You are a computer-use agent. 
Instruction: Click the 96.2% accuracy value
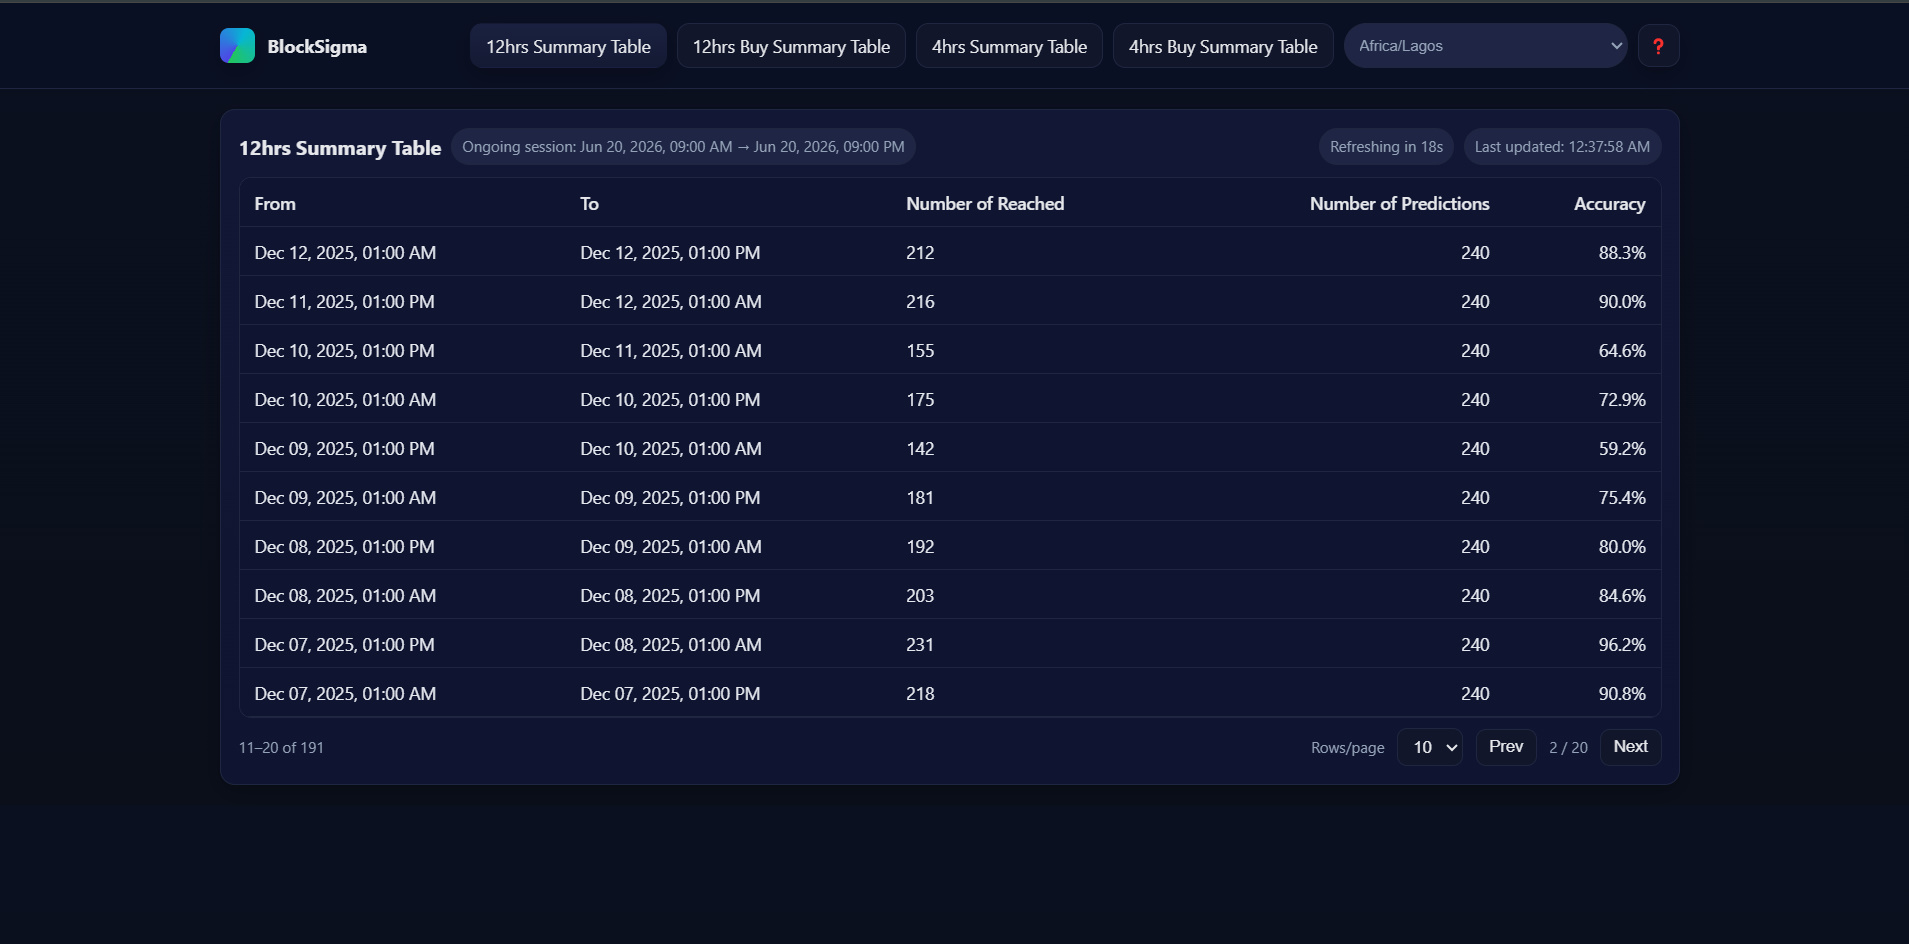click(x=1622, y=645)
